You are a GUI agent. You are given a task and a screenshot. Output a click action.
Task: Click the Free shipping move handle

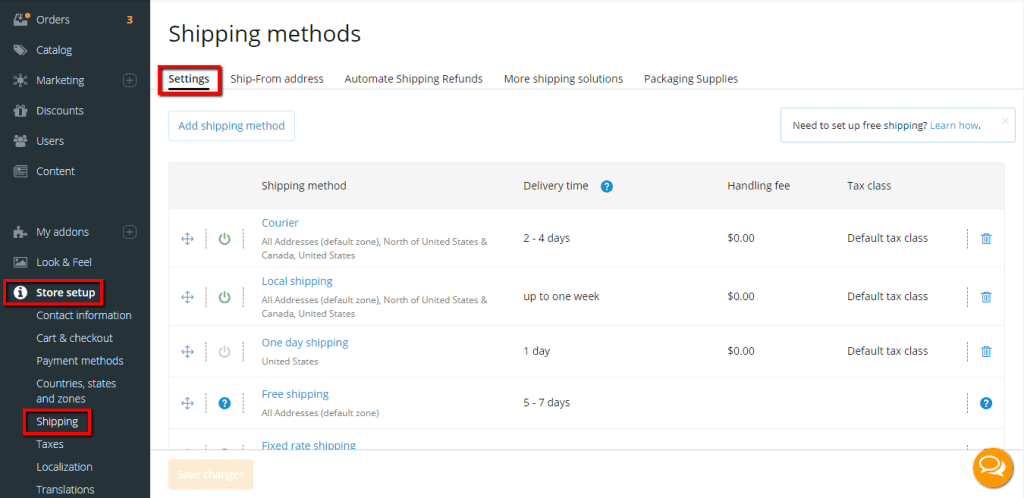(x=187, y=403)
